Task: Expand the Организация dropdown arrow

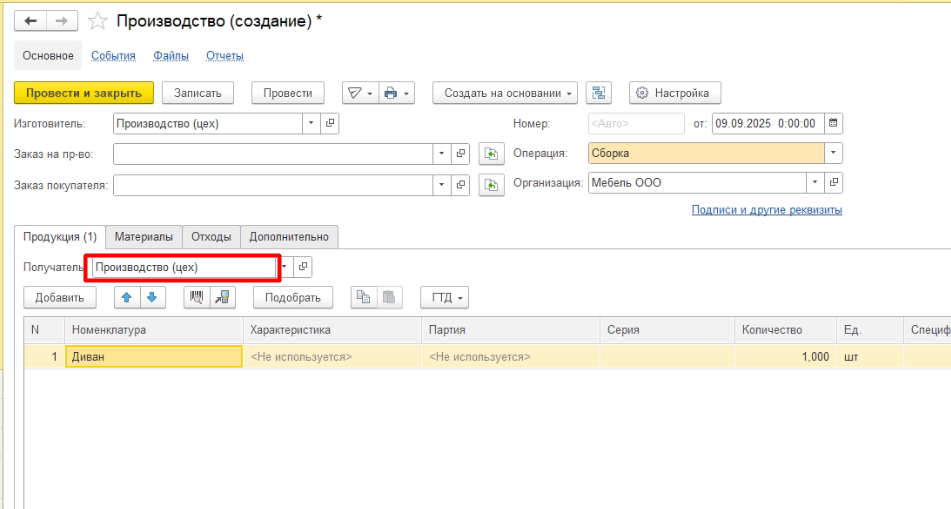Action: pos(815,183)
